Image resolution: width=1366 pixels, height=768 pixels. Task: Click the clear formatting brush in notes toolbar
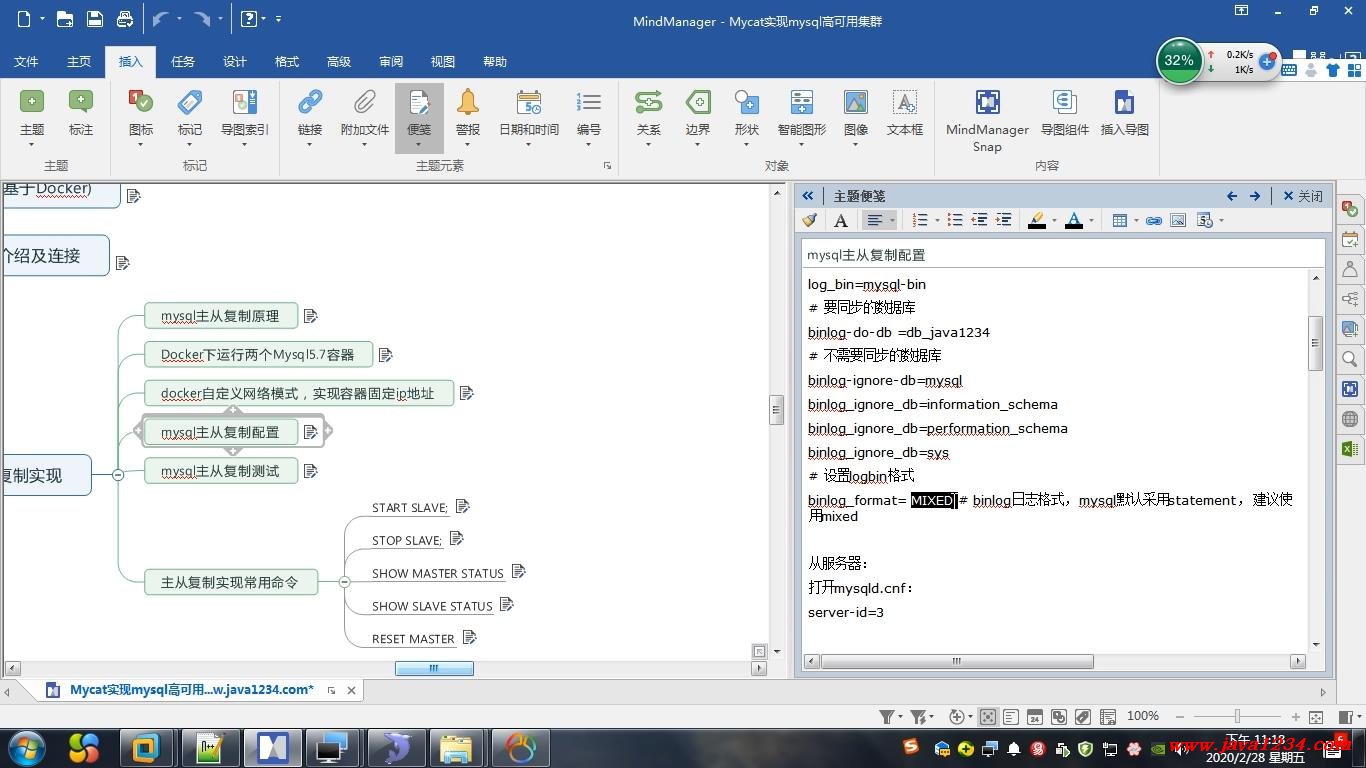pos(810,220)
